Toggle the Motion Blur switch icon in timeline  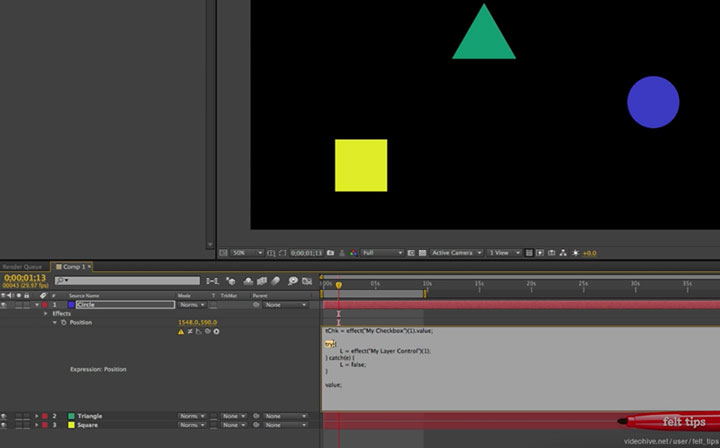[276, 281]
